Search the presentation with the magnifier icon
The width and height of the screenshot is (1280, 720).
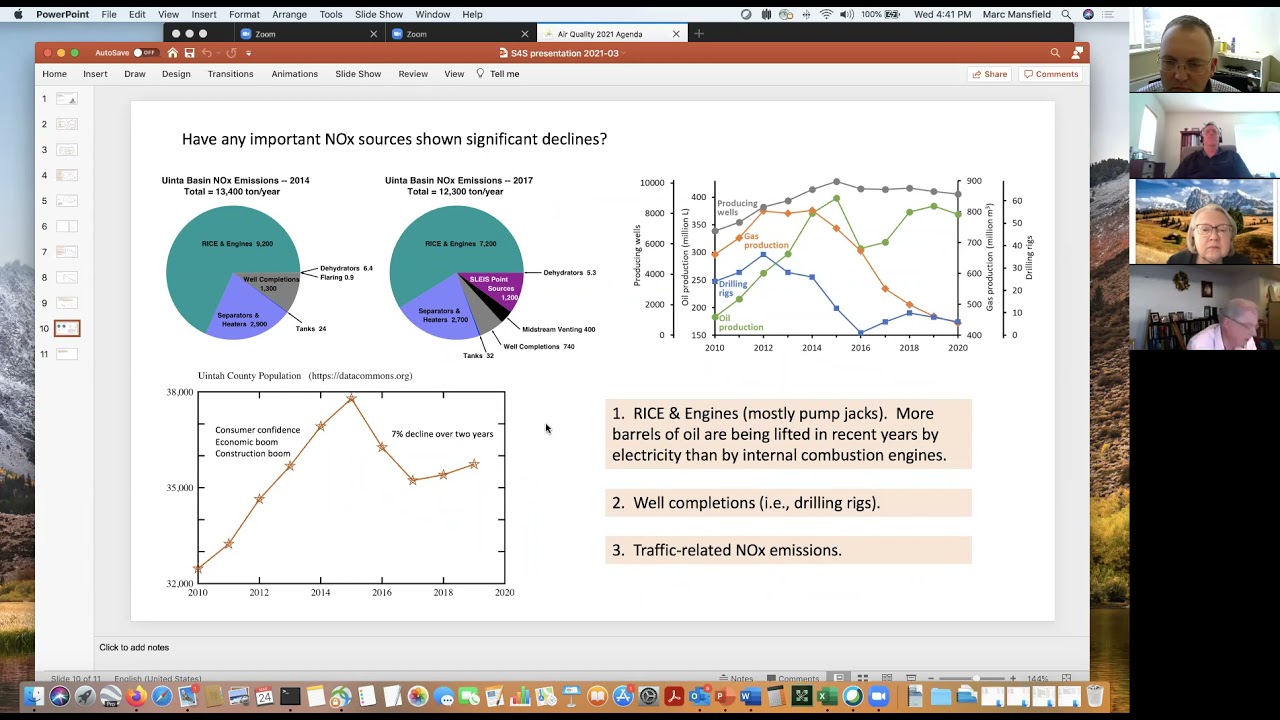[x=1055, y=53]
